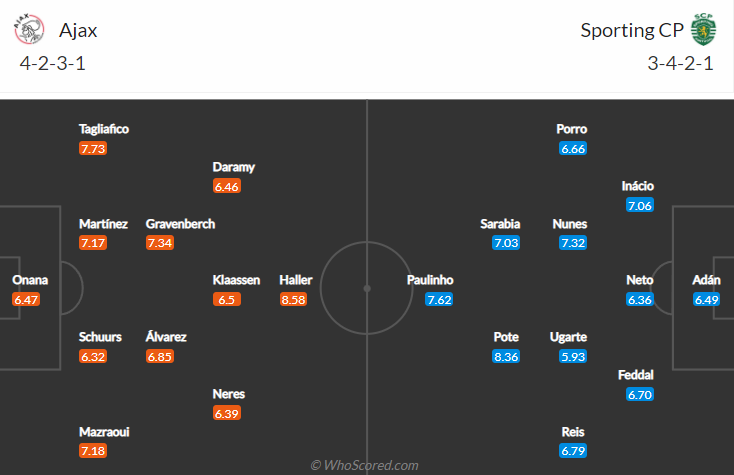
Task: Choose Porro in the Sporting lineup
Action: click(x=572, y=129)
